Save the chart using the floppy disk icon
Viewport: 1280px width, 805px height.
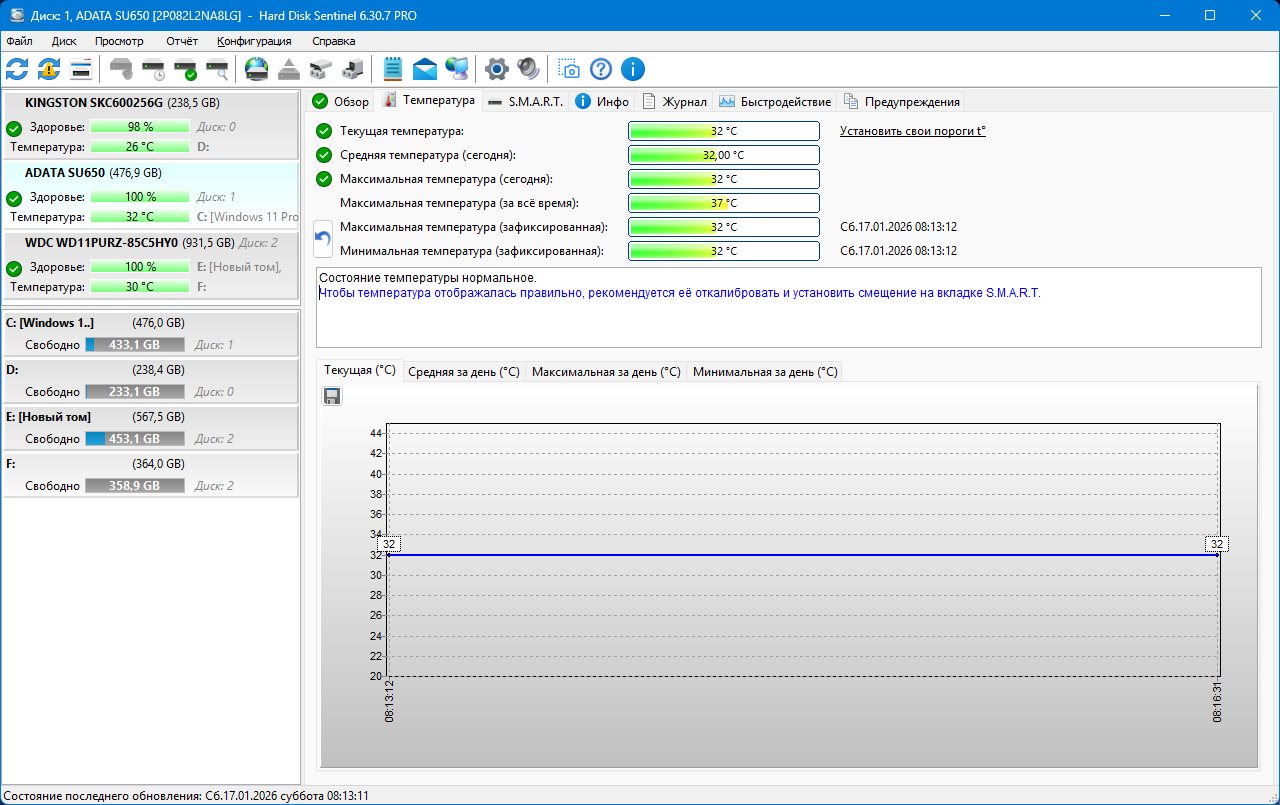[332, 396]
